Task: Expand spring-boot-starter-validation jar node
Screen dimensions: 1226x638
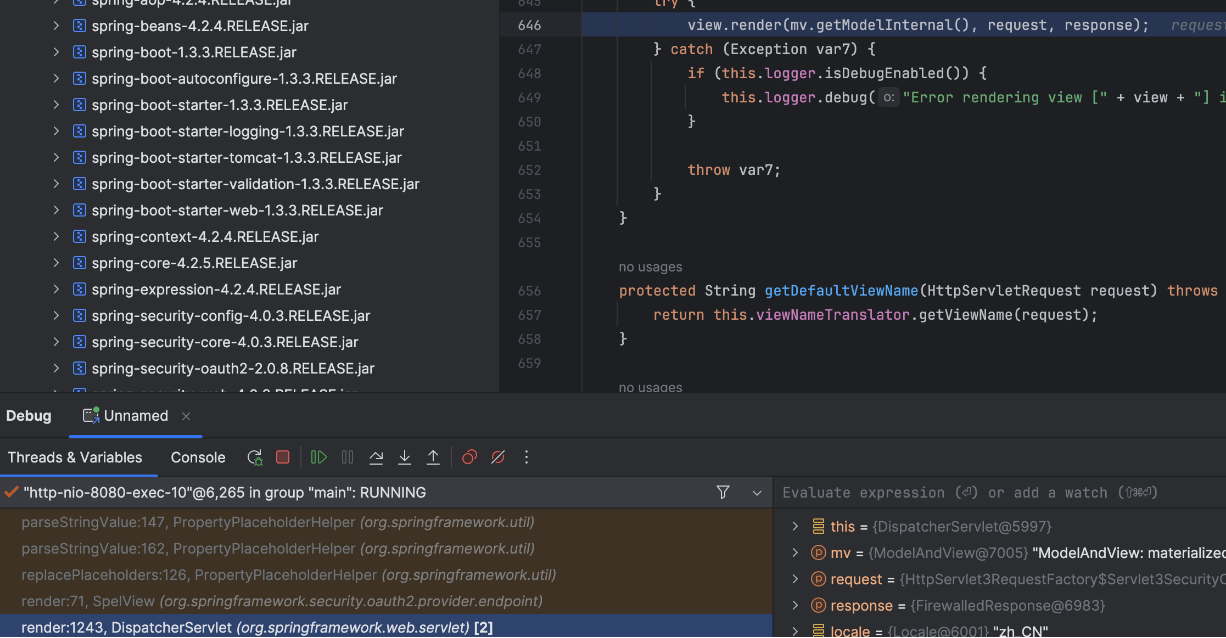Action: click(56, 184)
